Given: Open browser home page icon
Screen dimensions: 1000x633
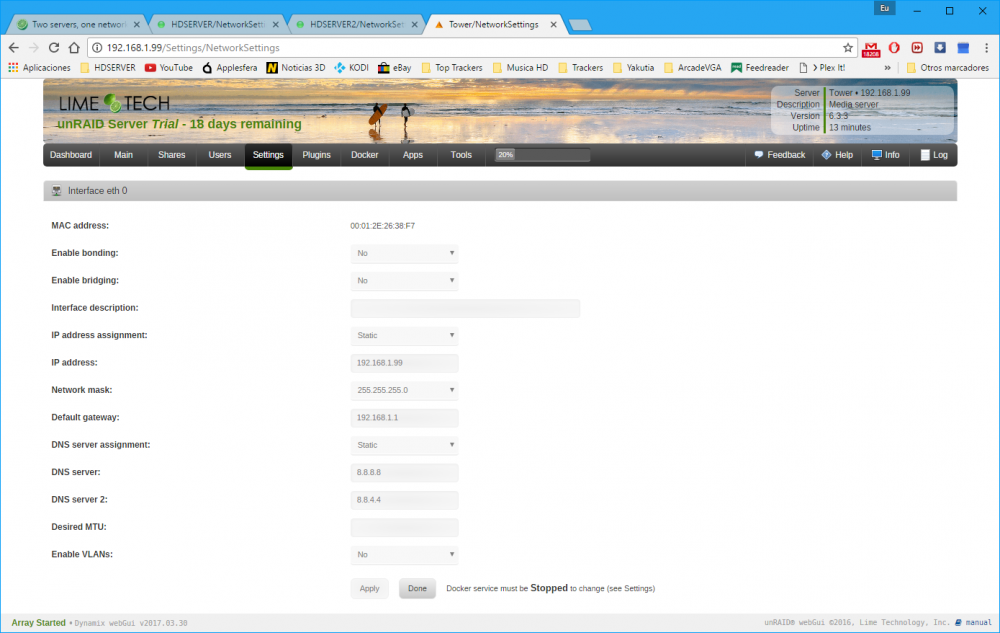Looking at the screenshot, I should pos(74,48).
